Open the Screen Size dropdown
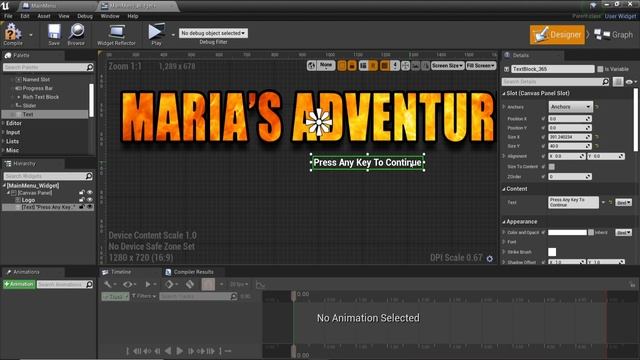The width and height of the screenshot is (640, 360). click(447, 66)
